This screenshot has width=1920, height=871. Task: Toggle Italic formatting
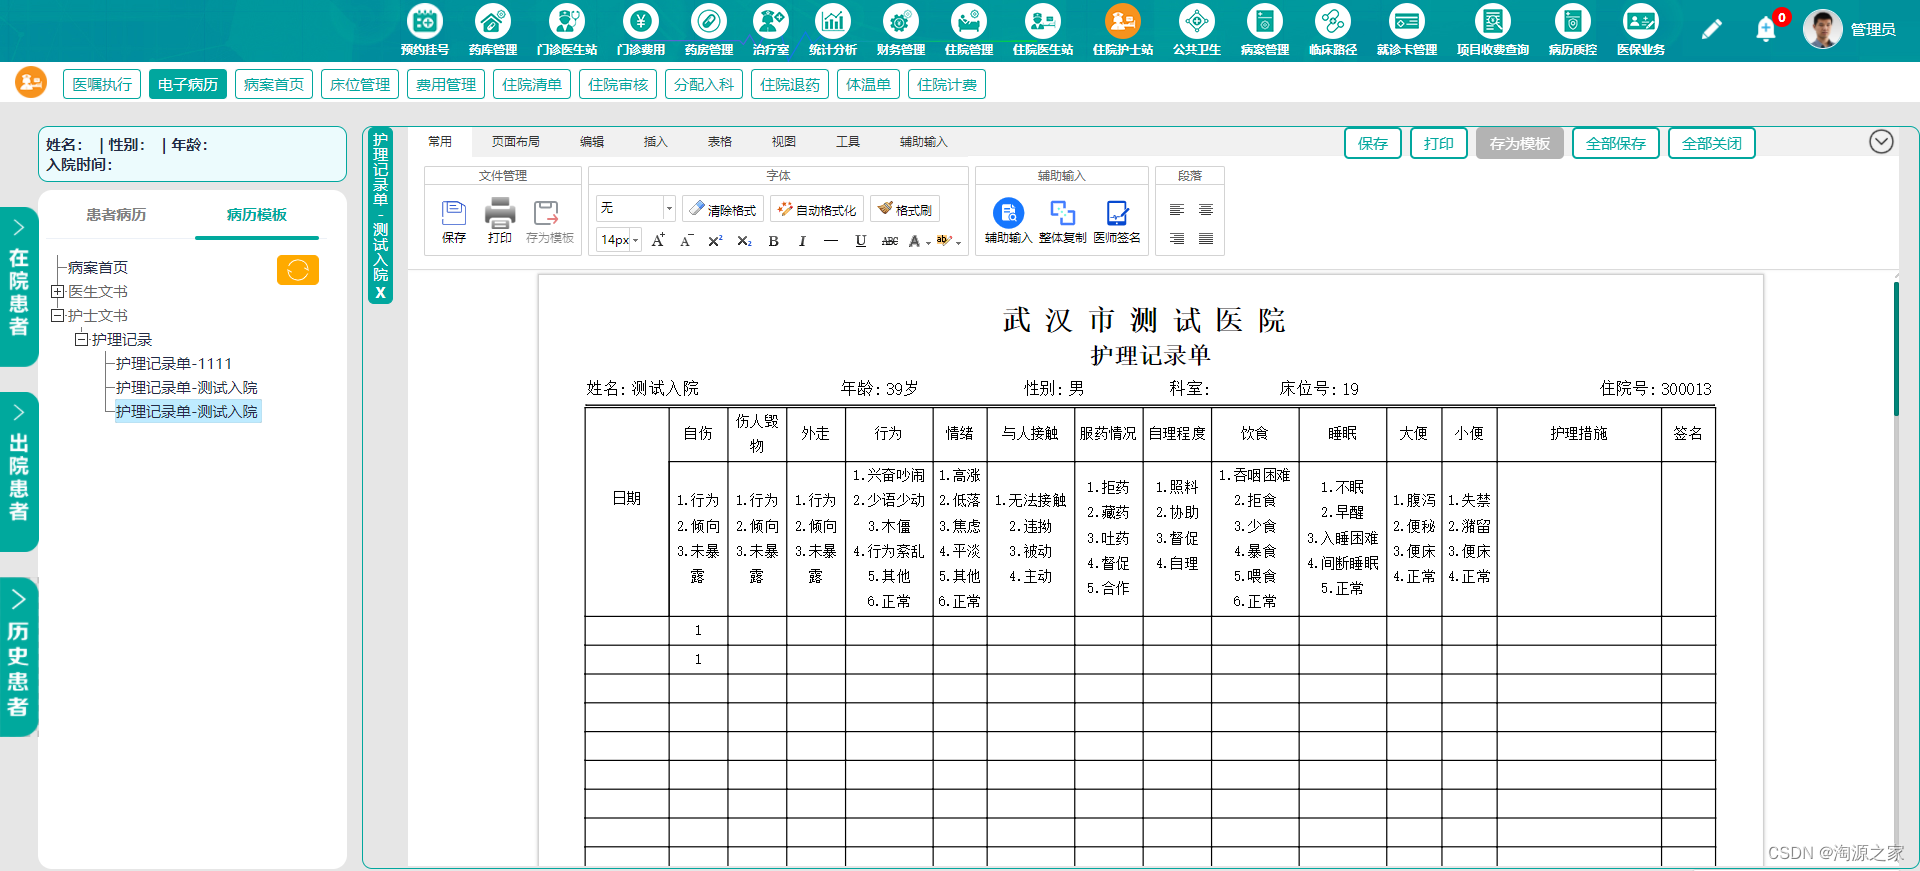pos(802,241)
